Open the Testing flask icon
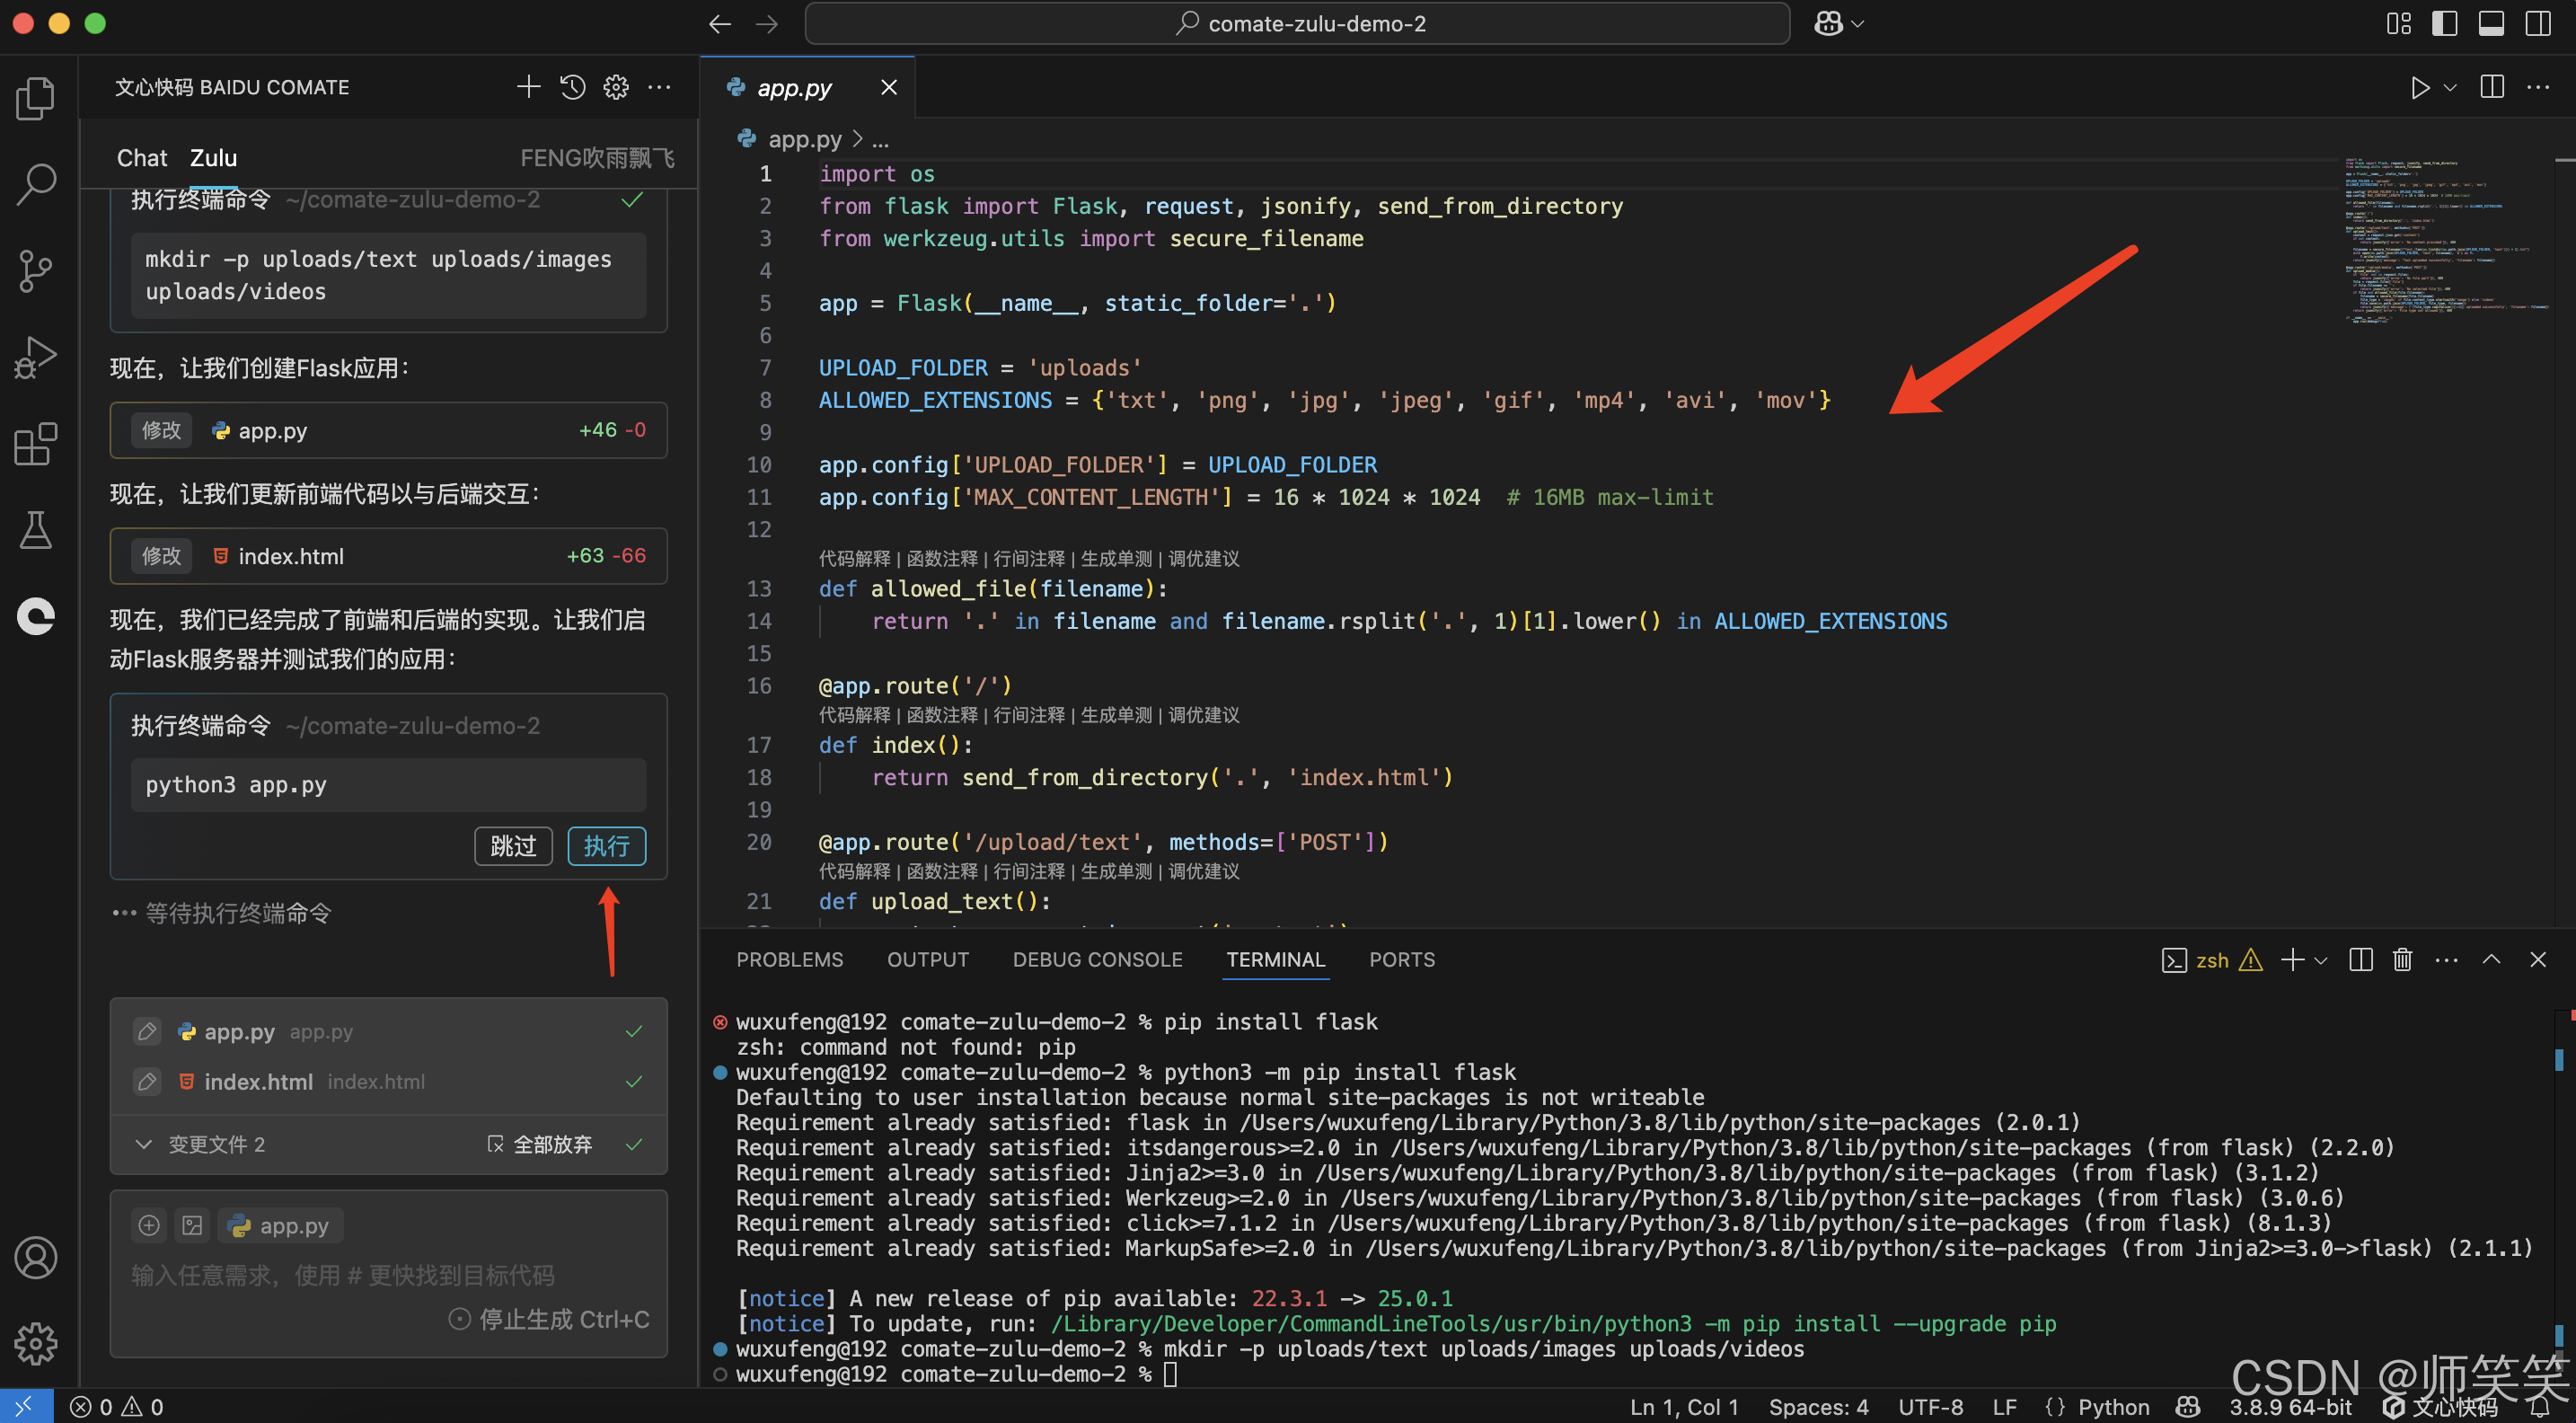Viewport: 2576px width, 1423px height. point(36,530)
